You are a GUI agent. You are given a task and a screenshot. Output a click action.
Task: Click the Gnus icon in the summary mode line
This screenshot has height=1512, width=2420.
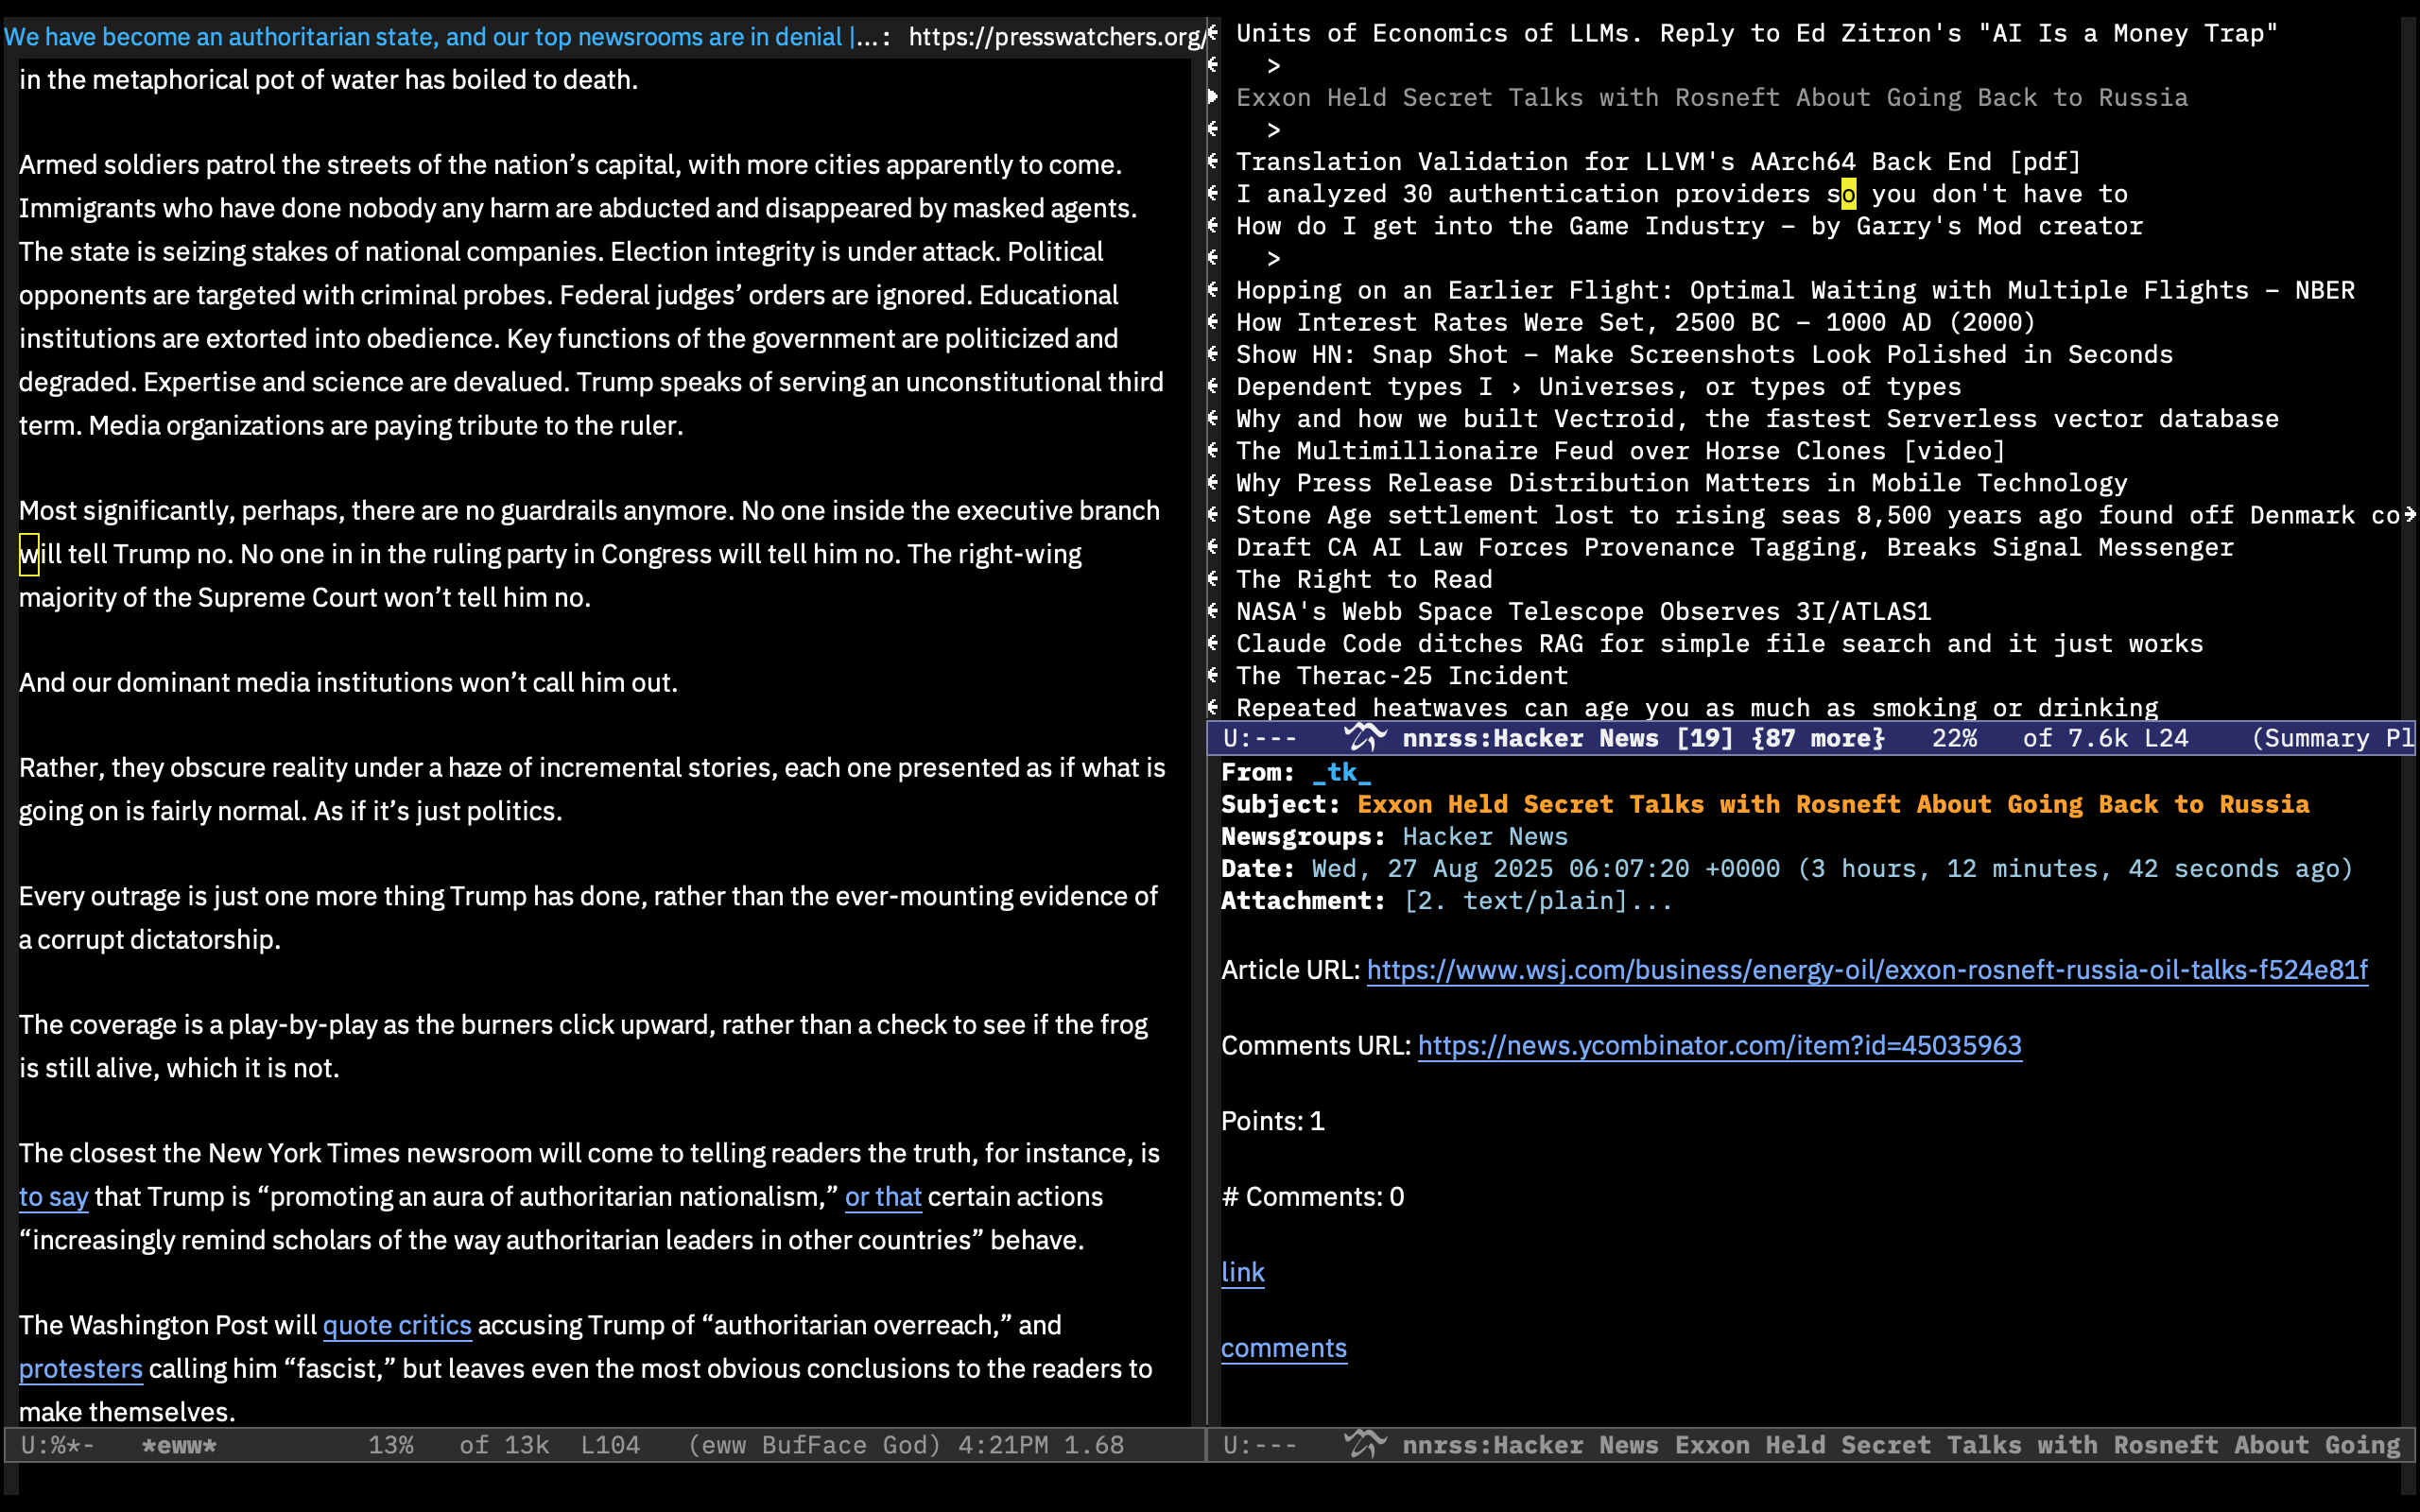point(1365,738)
